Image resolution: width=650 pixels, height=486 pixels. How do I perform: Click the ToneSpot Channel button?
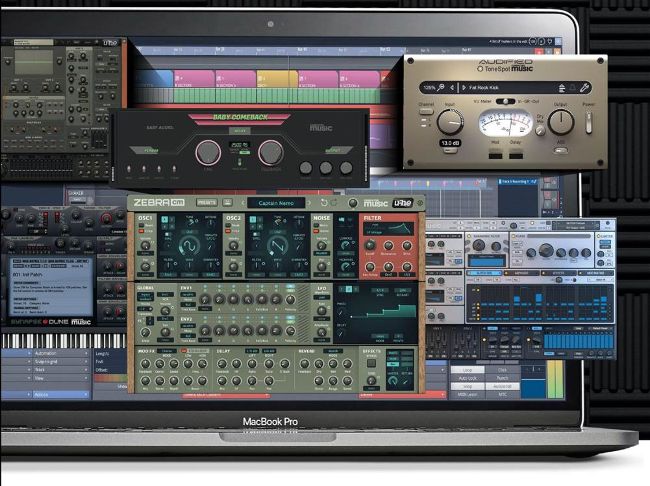click(426, 112)
